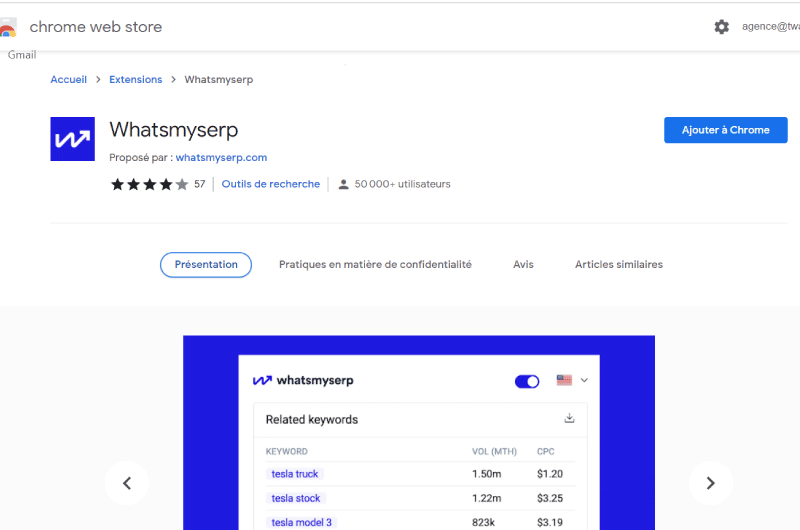Viewport: 800px width, 530px height.
Task: Switch to the Avis tab
Action: click(523, 265)
